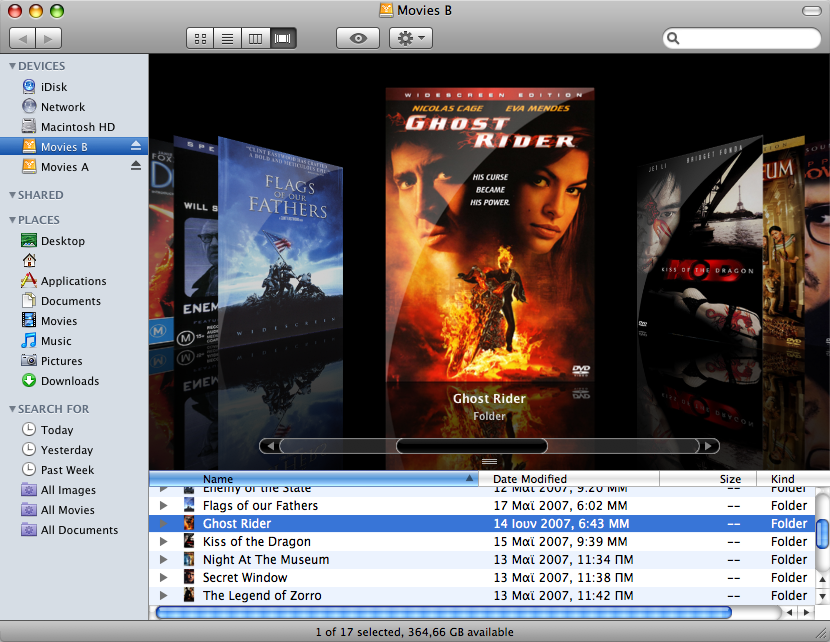Open Applications in the sidebar
This screenshot has height=642, width=830.
click(x=74, y=281)
